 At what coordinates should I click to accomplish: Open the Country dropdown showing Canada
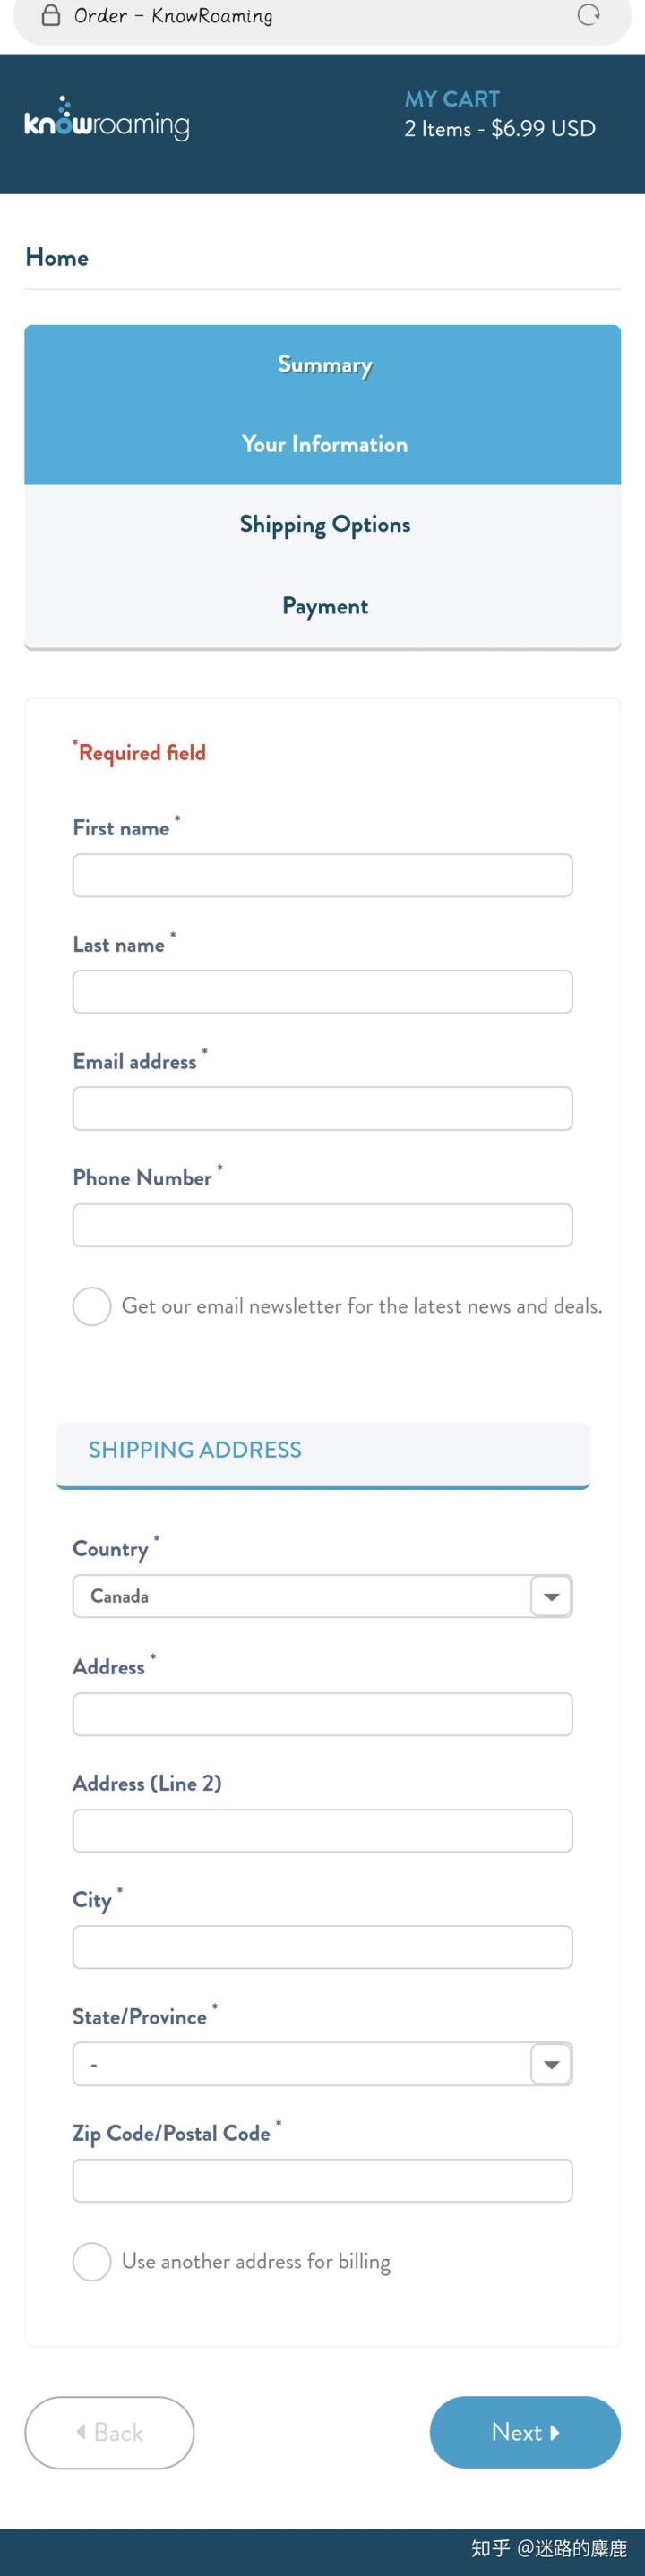coord(322,1596)
